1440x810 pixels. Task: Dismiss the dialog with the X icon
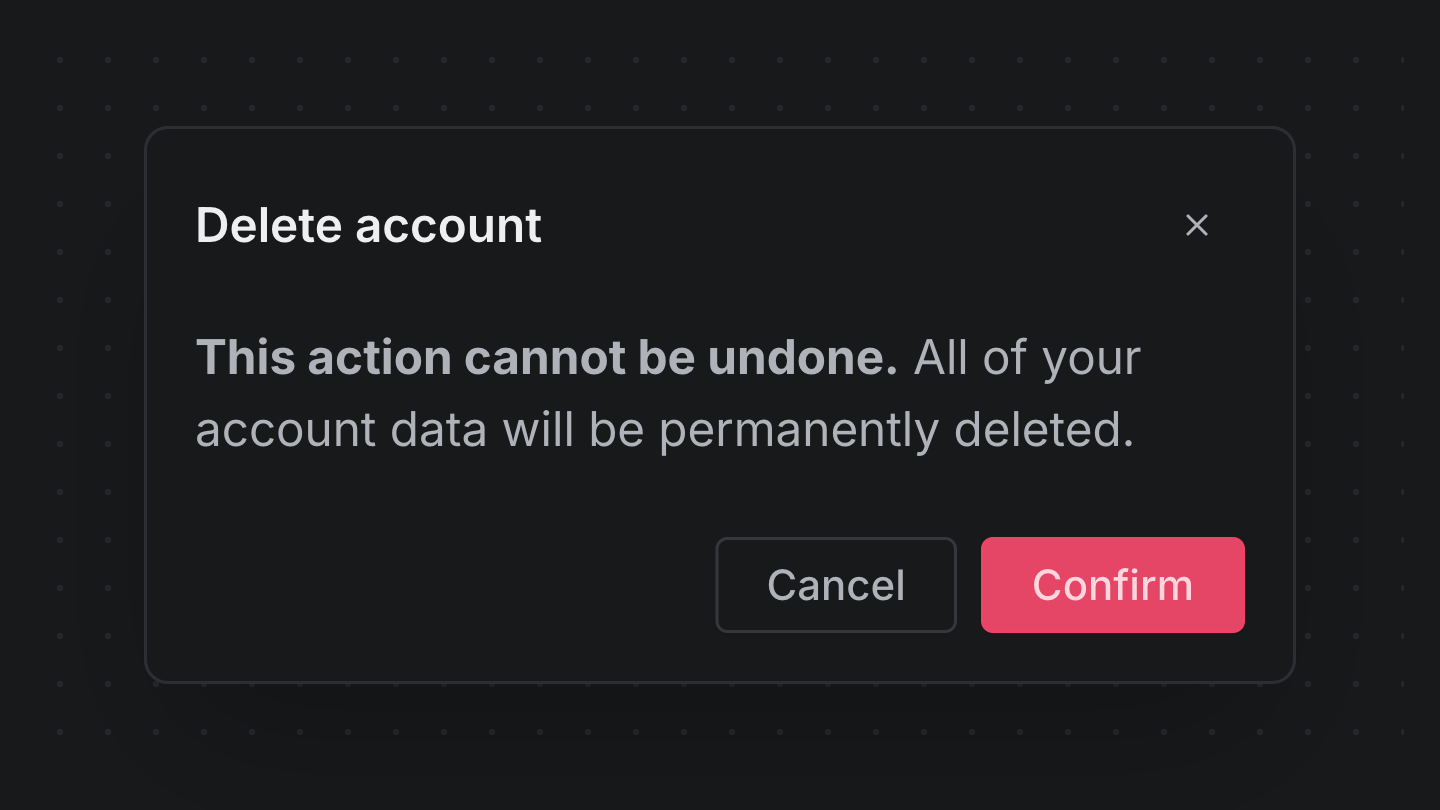click(1197, 225)
